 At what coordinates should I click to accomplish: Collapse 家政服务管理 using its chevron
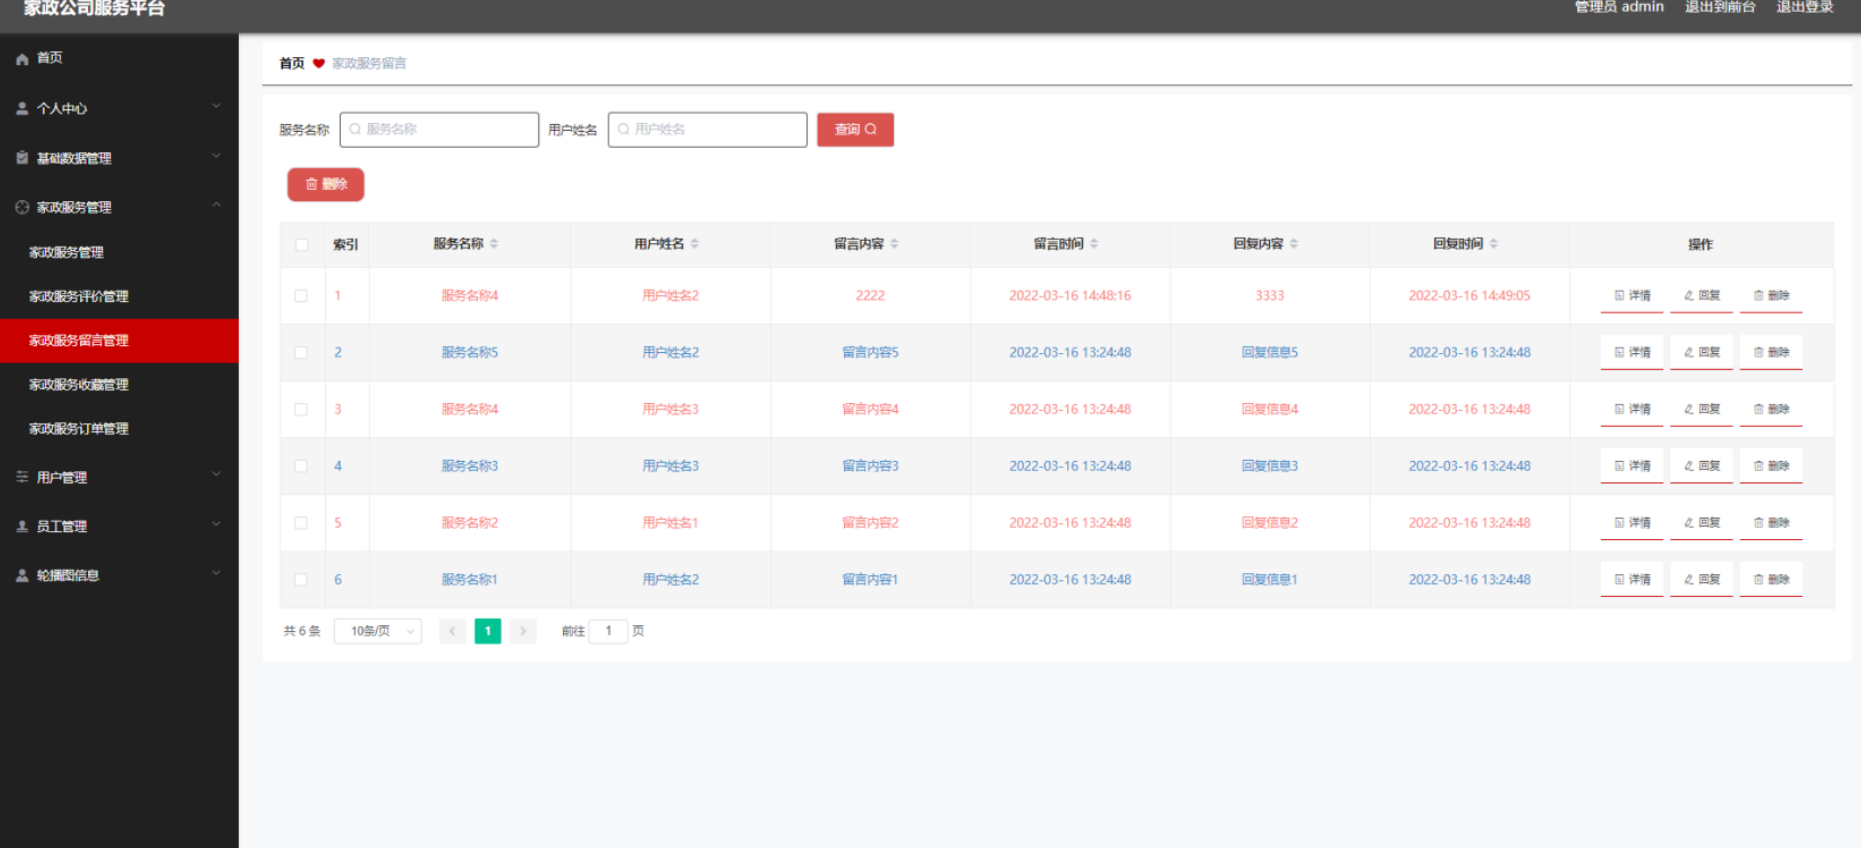216,205
